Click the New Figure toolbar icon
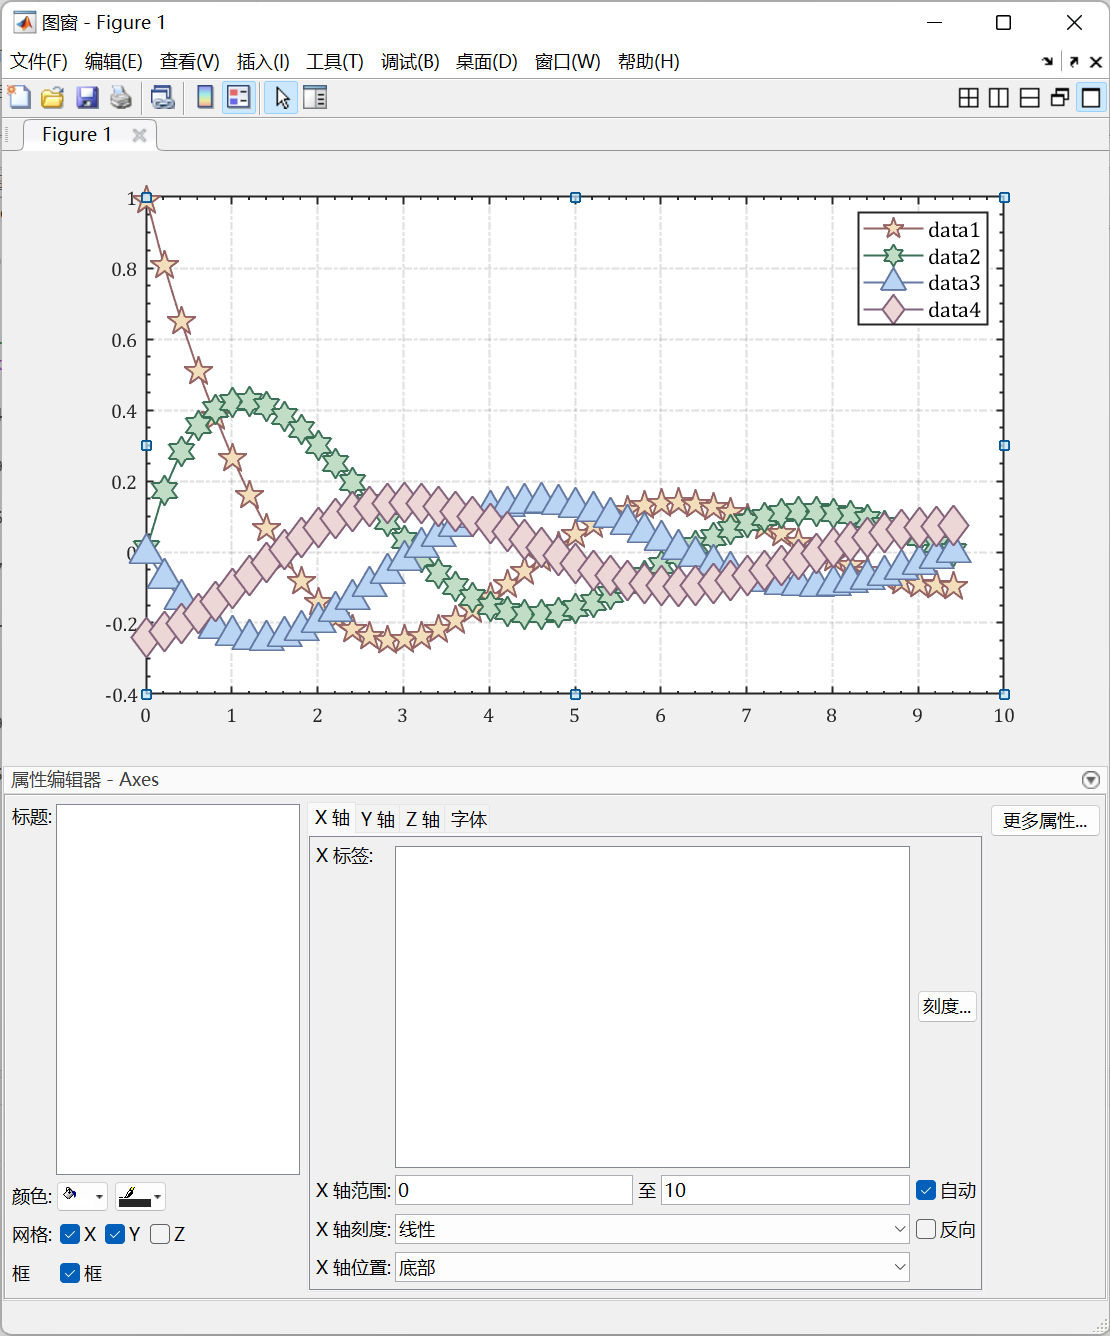The height and width of the screenshot is (1336, 1110). pos(20,97)
